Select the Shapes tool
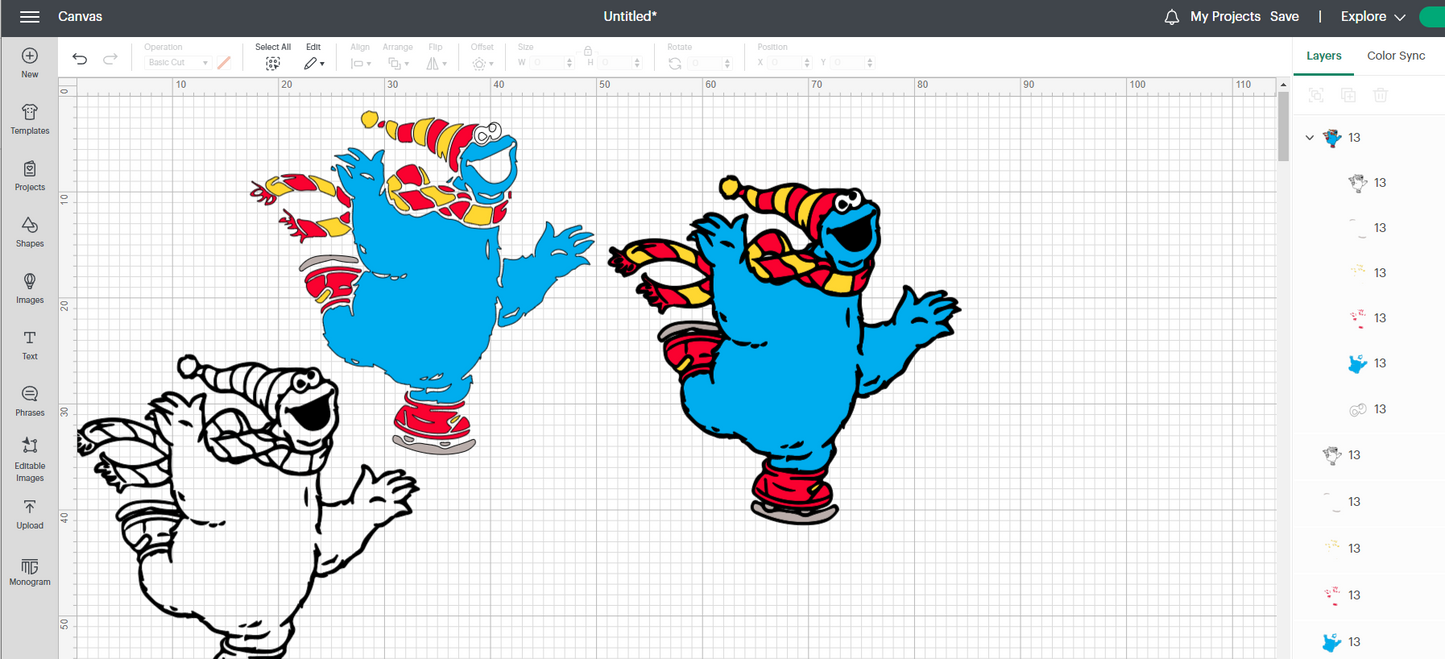This screenshot has height=659, width=1445. coord(30,231)
